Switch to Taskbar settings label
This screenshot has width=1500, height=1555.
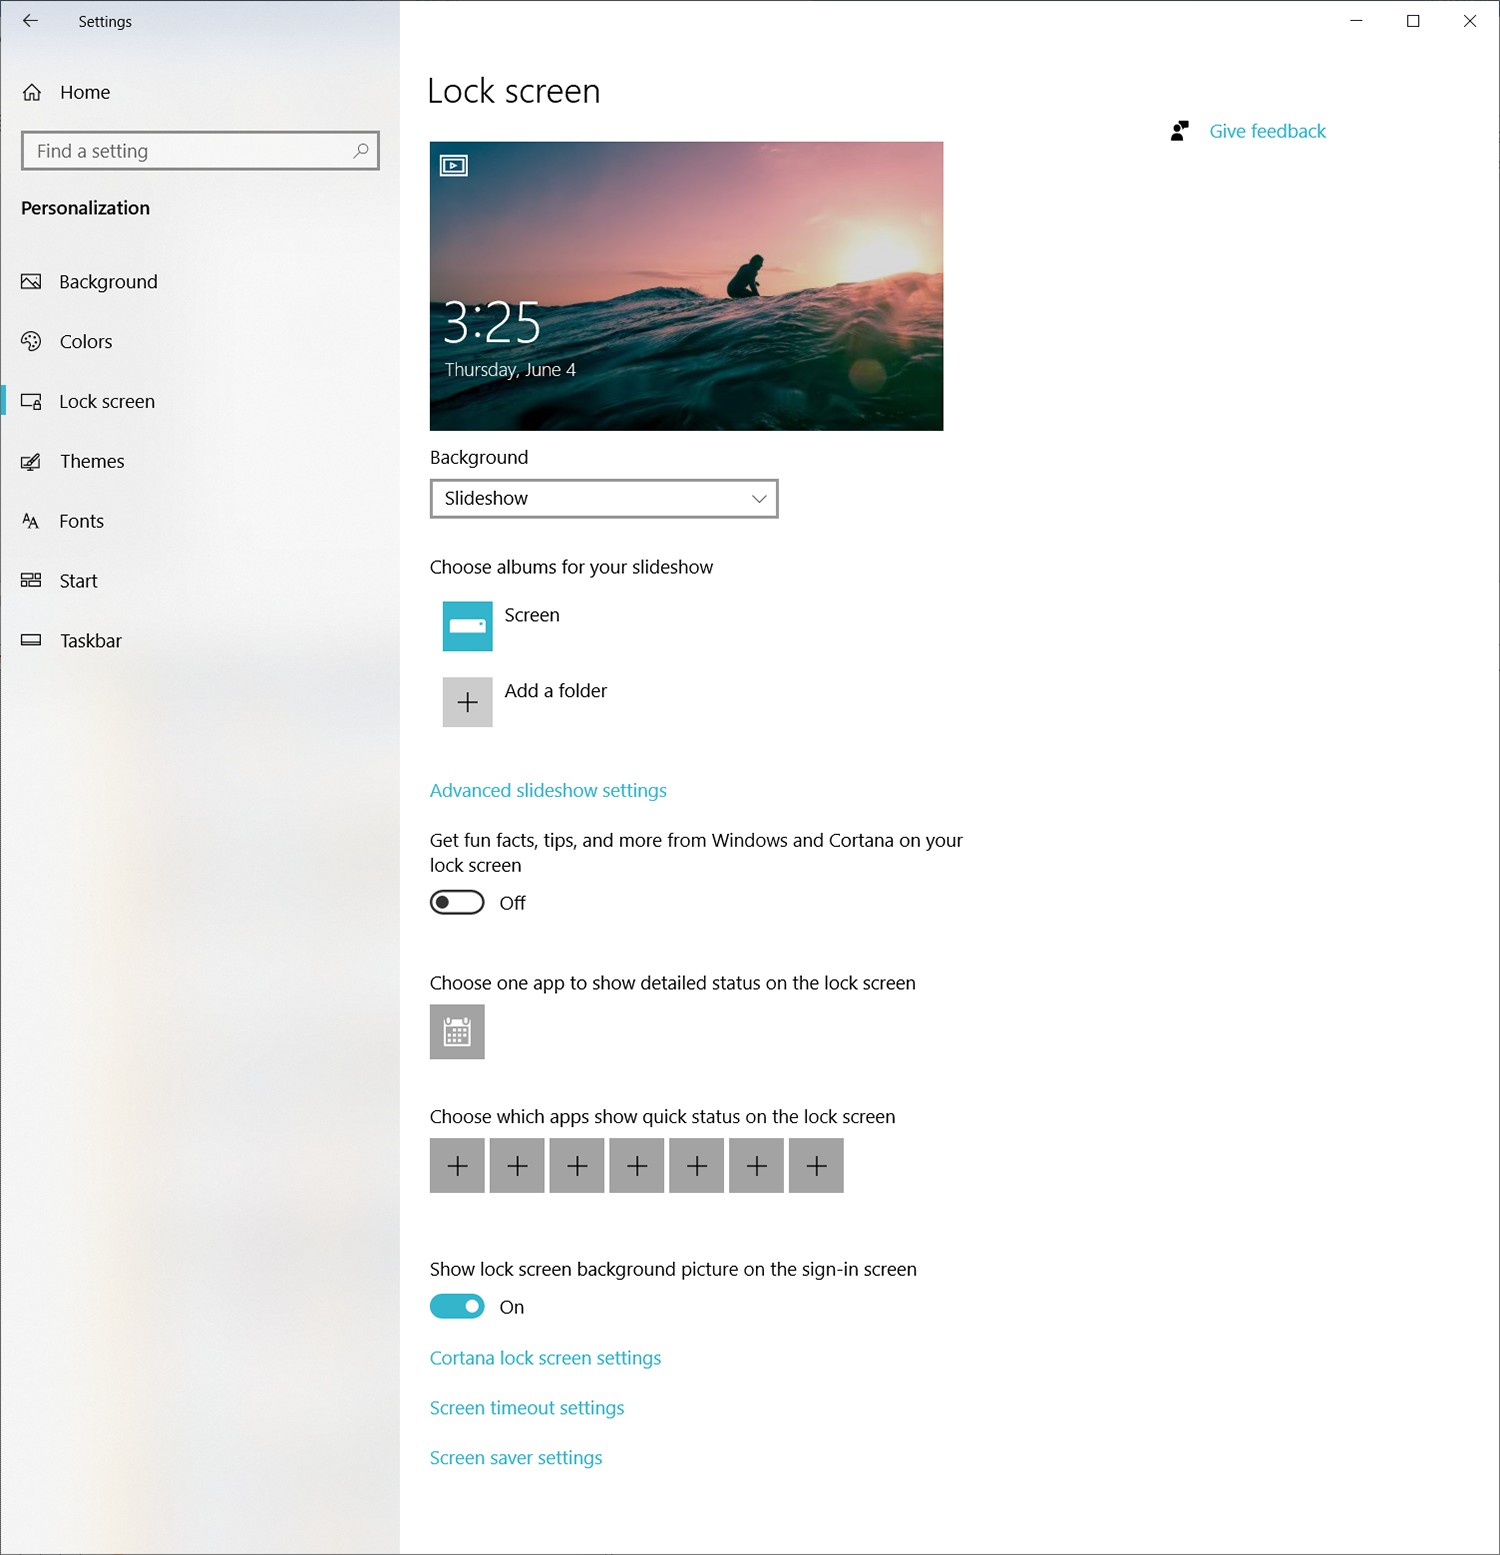[x=91, y=641]
